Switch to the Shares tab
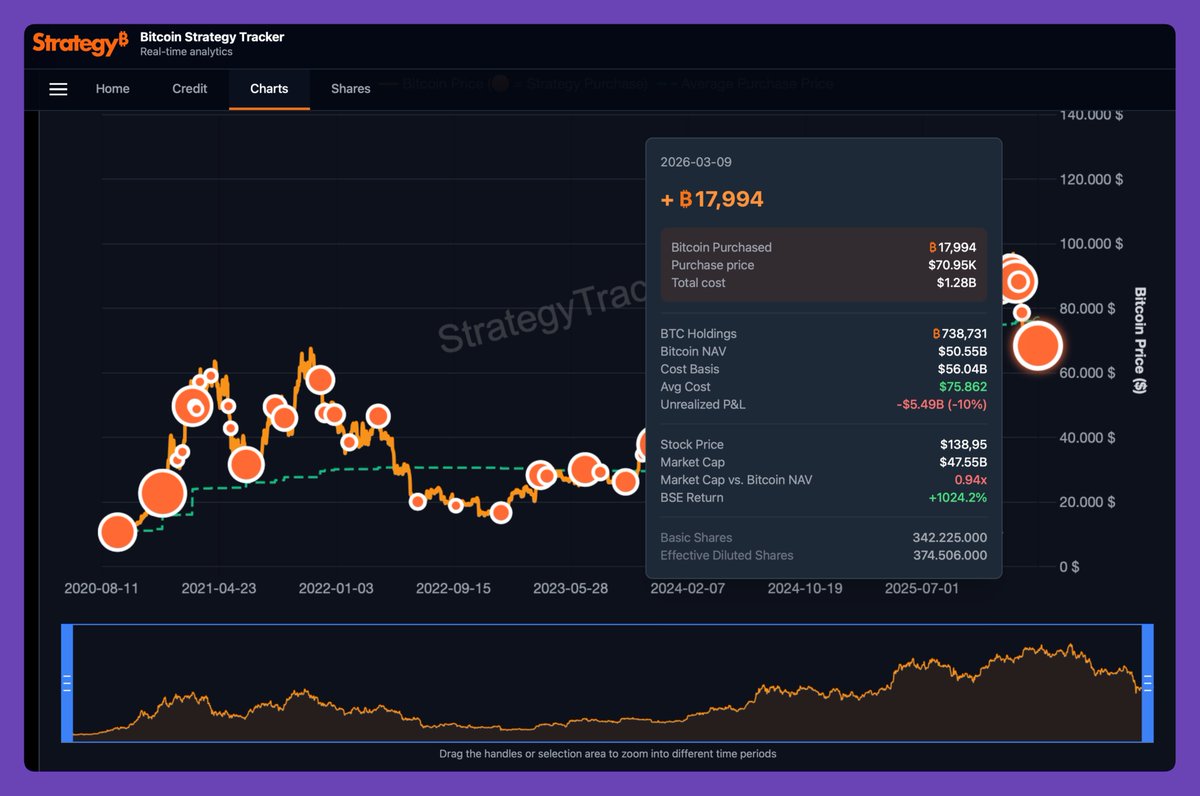The height and width of the screenshot is (796, 1200). [350, 89]
